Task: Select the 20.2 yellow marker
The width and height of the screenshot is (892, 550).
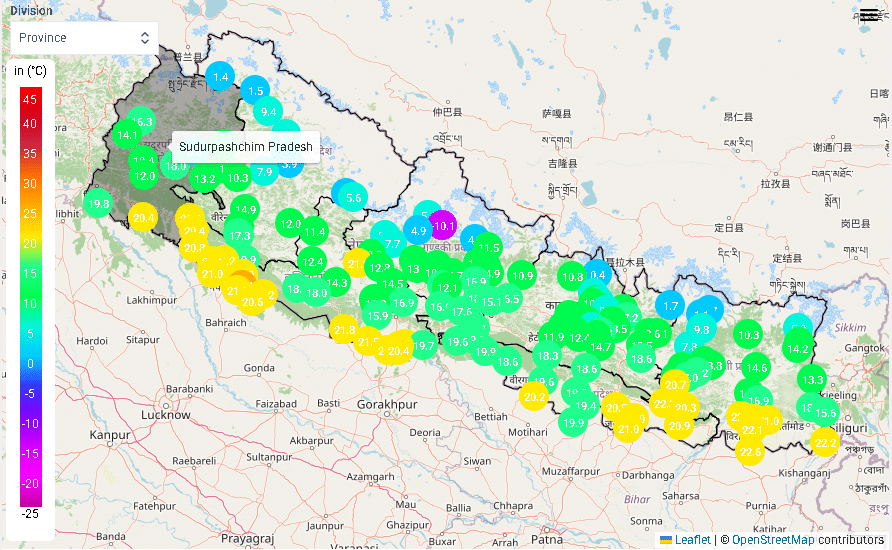Action: point(534,396)
